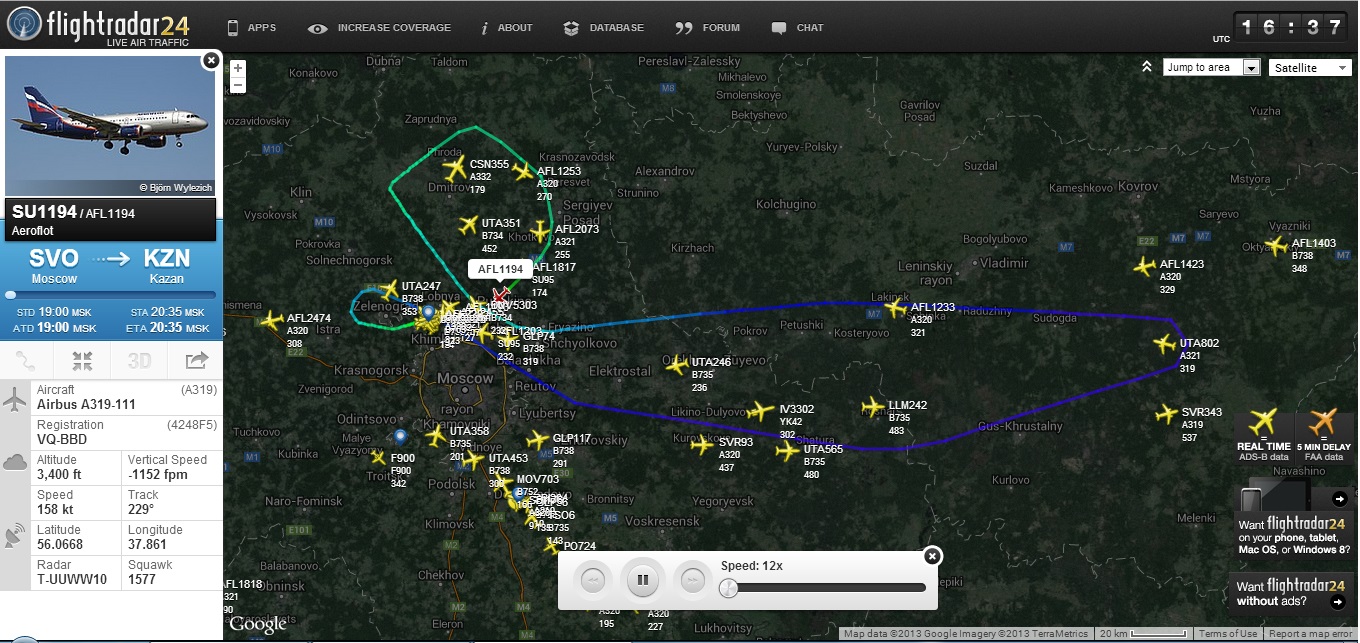Image resolution: width=1360 pixels, height=643 pixels.
Task: Select aircraft AFL1423 on the map
Action: [1145, 266]
